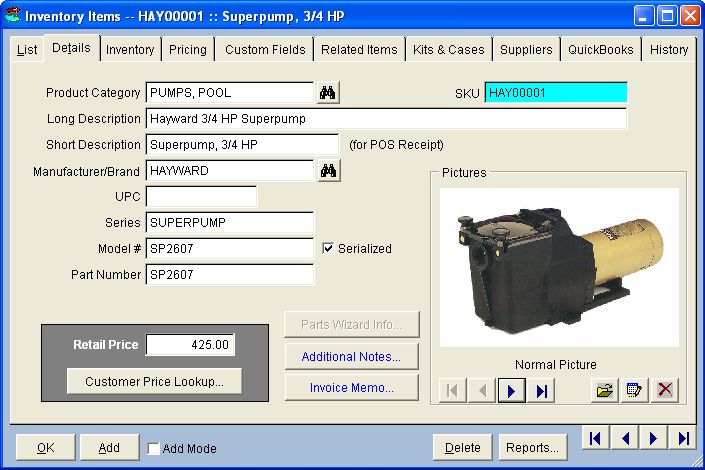
Task: Click the SKU field HAY00001
Action: click(x=556, y=93)
